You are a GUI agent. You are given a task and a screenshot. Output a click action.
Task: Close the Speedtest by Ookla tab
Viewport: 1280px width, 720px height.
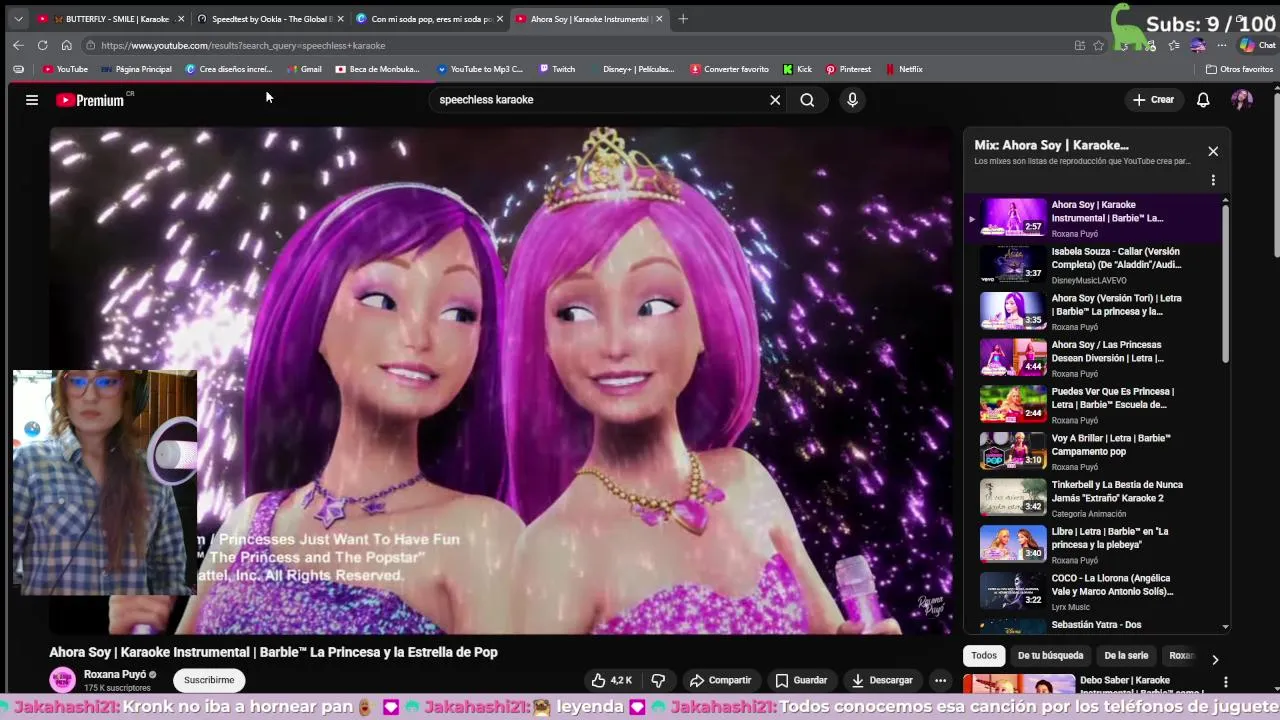point(340,19)
